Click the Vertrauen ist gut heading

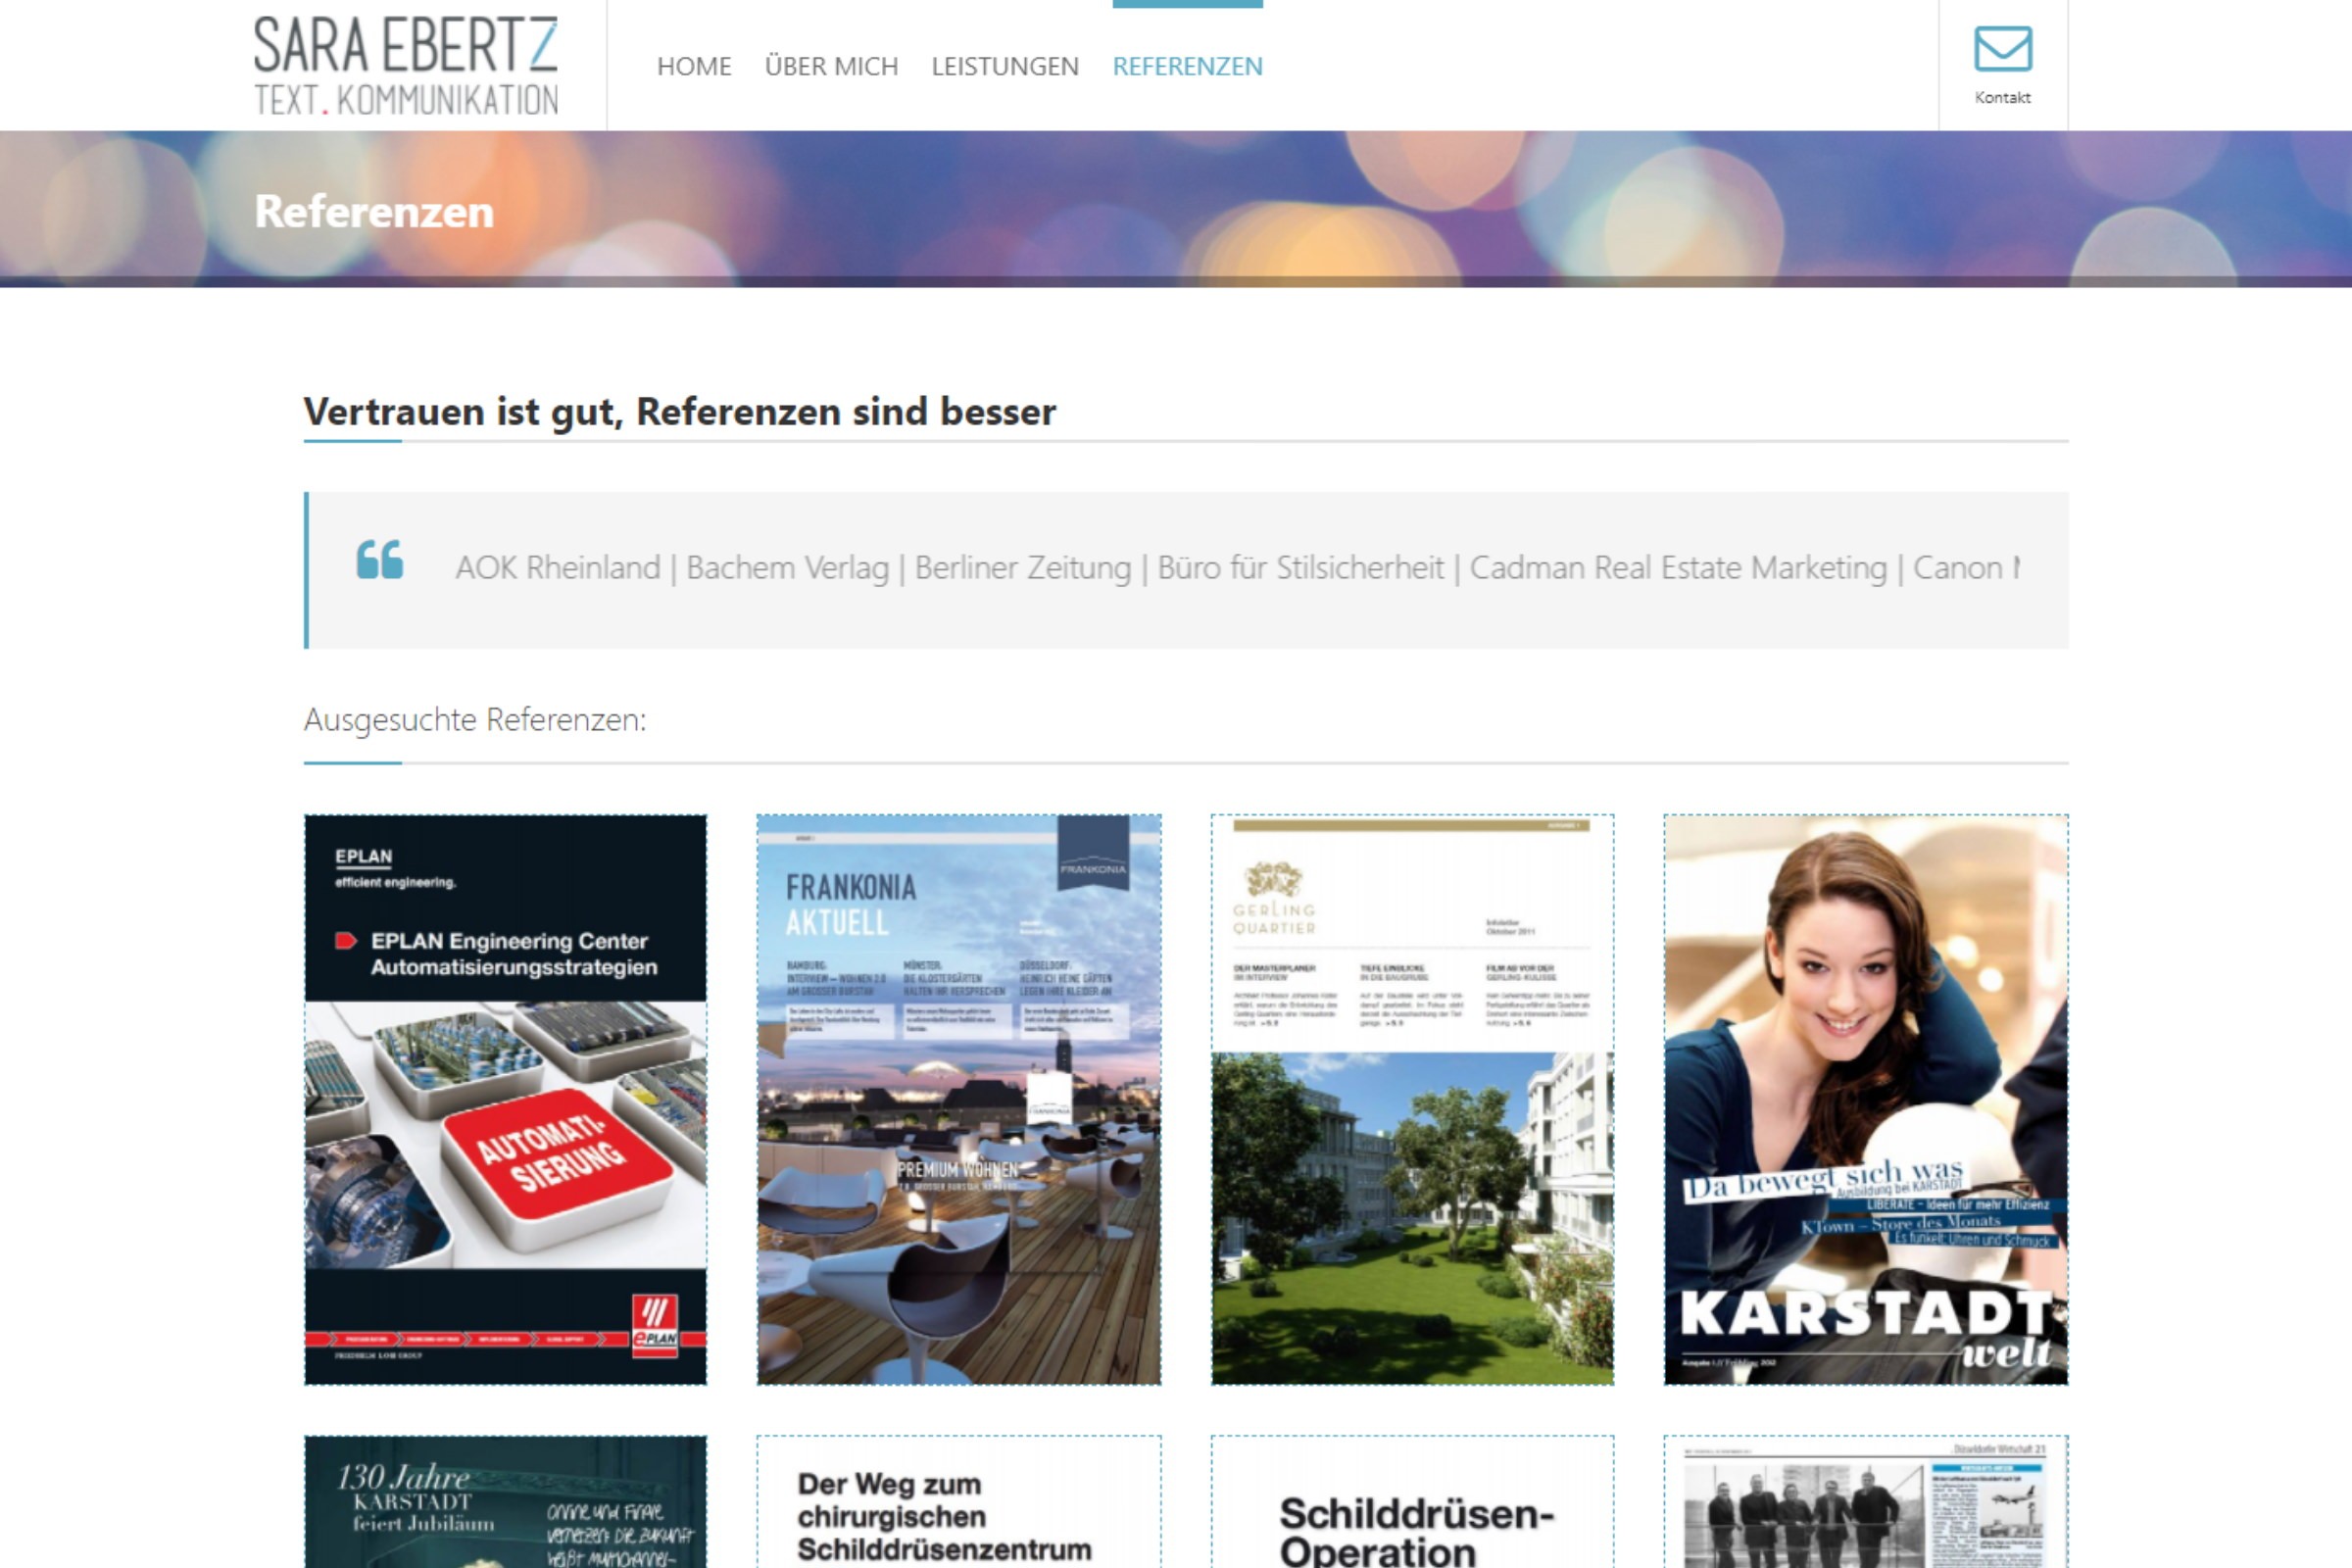(679, 411)
